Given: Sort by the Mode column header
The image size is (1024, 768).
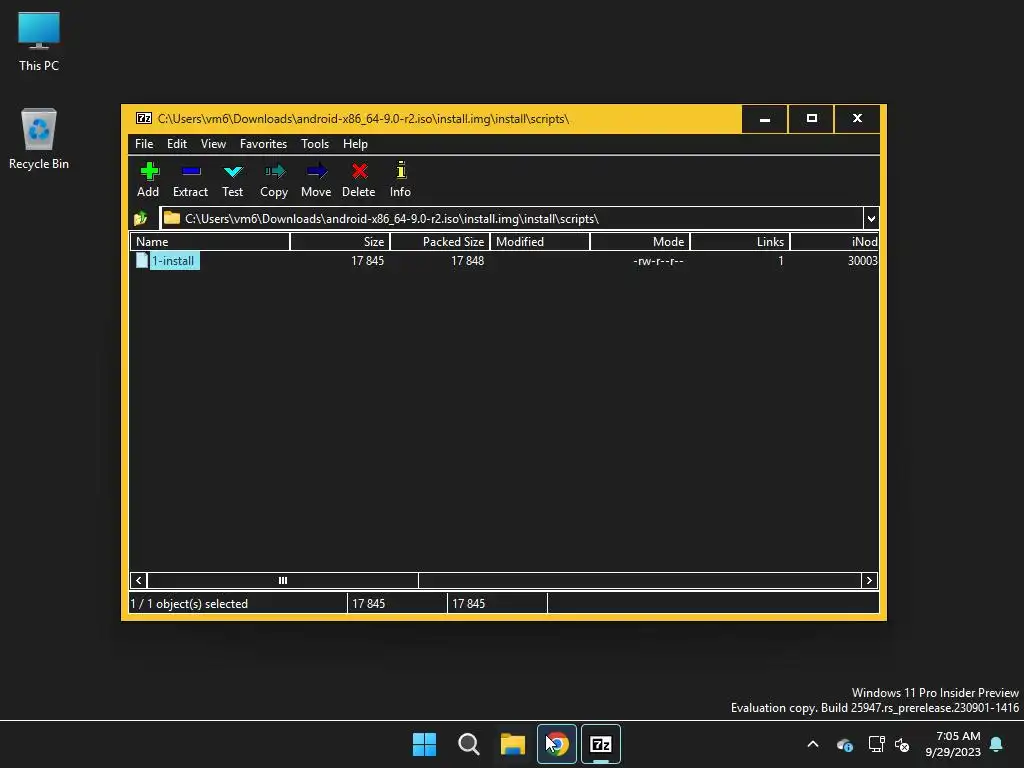Looking at the screenshot, I should tap(640, 242).
